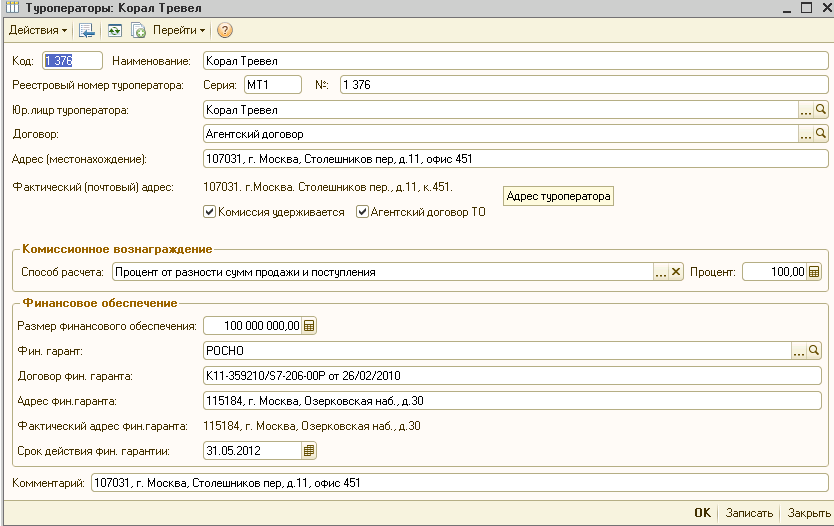
Task: Click the Адрес туроператора button
Action: click(x=558, y=196)
